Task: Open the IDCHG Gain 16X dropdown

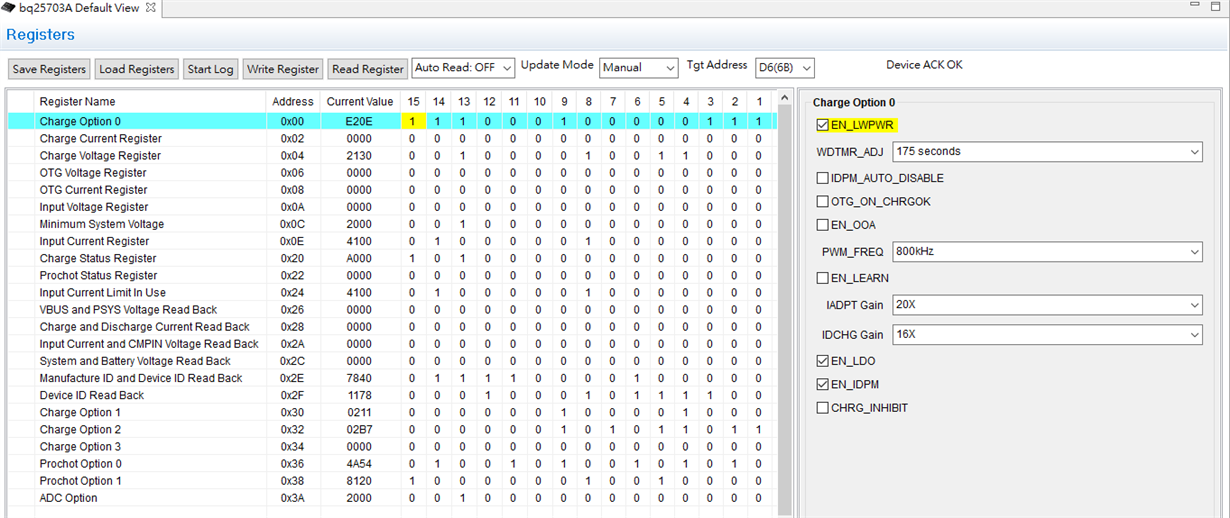Action: click(x=1047, y=334)
